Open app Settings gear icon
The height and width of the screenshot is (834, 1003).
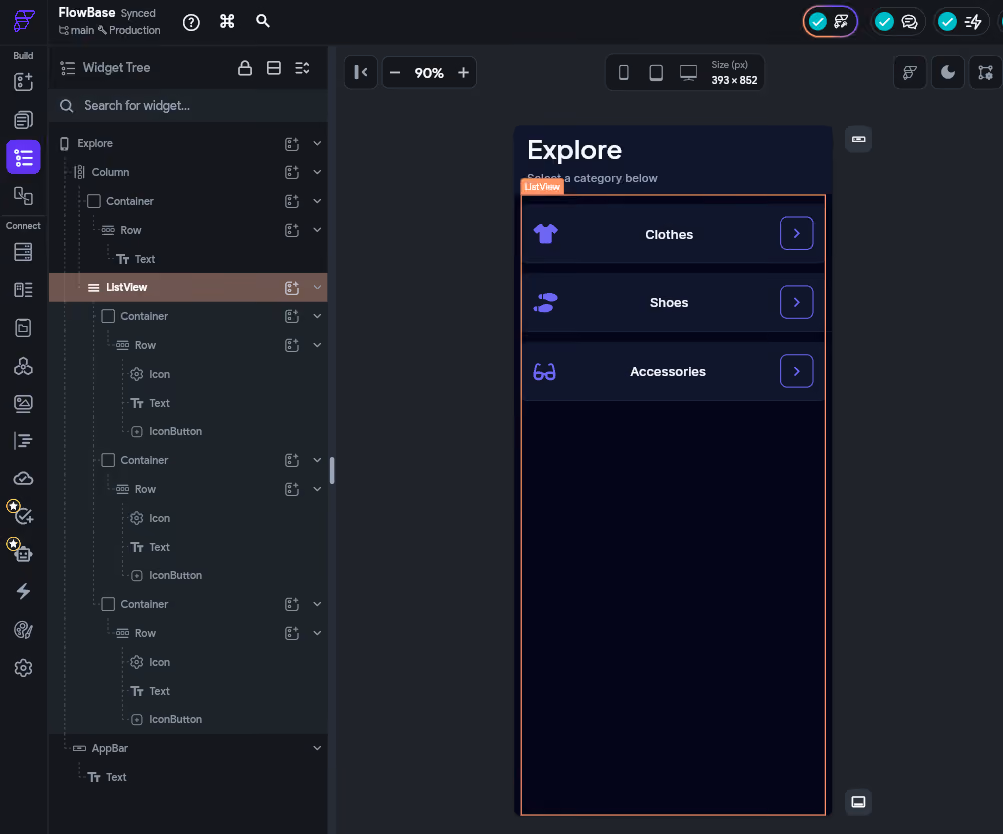click(x=23, y=668)
